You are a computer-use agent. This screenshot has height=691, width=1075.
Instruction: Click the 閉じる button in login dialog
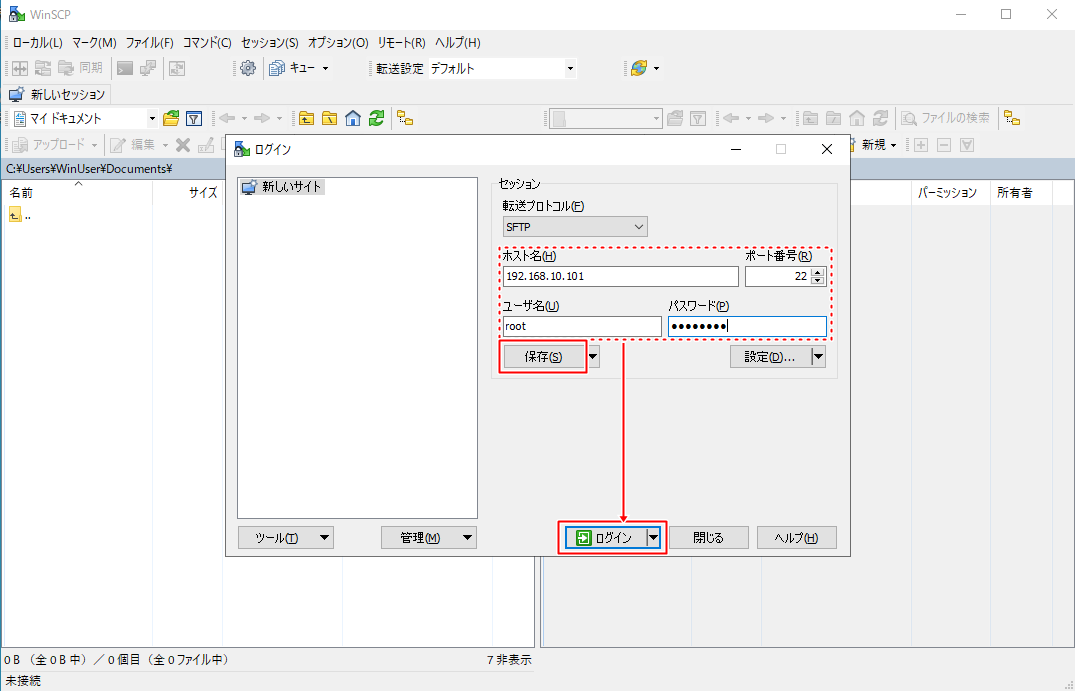(708, 538)
